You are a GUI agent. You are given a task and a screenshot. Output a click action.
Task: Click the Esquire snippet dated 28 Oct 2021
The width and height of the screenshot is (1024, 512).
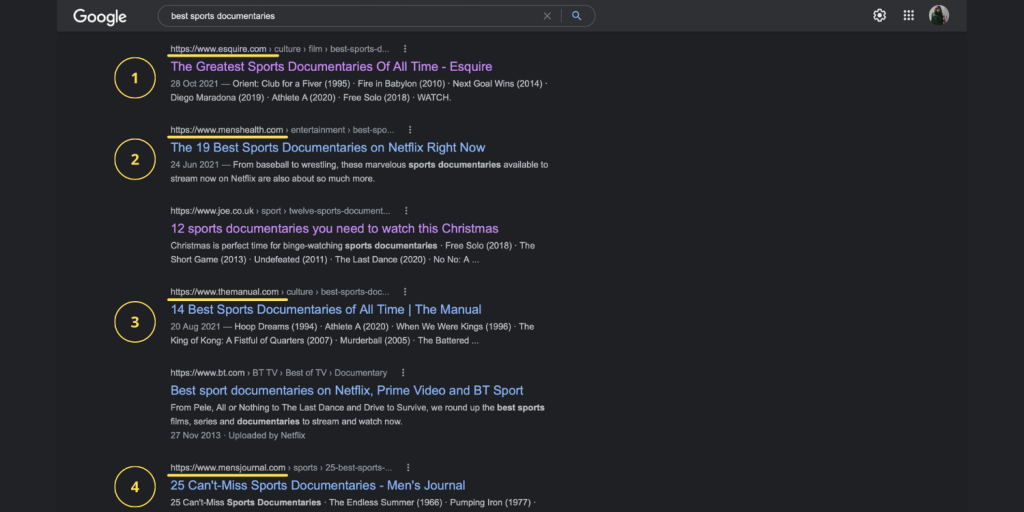(359, 91)
